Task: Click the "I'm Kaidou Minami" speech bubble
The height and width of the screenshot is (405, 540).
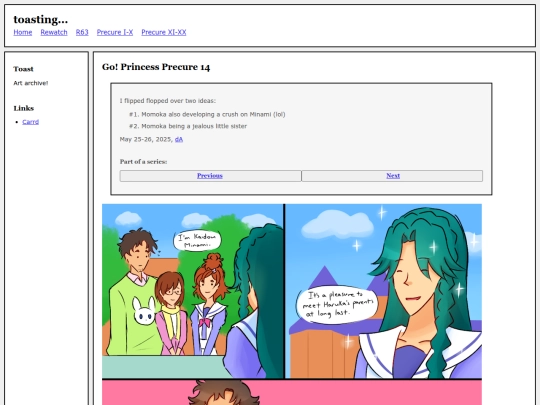Action: (197, 241)
